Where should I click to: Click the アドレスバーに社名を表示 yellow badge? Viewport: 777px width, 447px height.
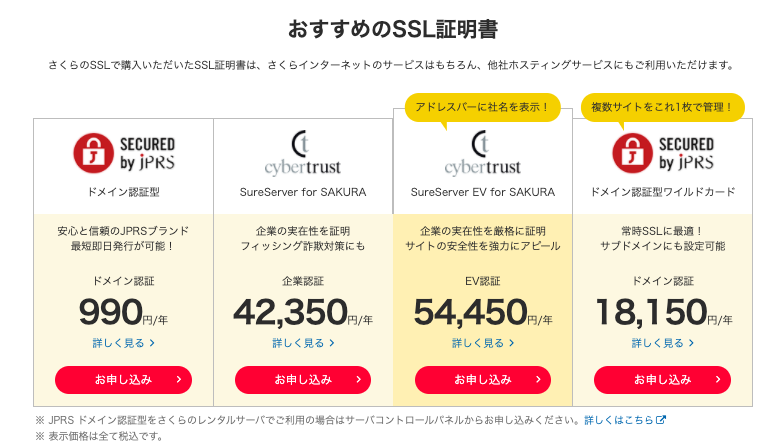point(482,107)
